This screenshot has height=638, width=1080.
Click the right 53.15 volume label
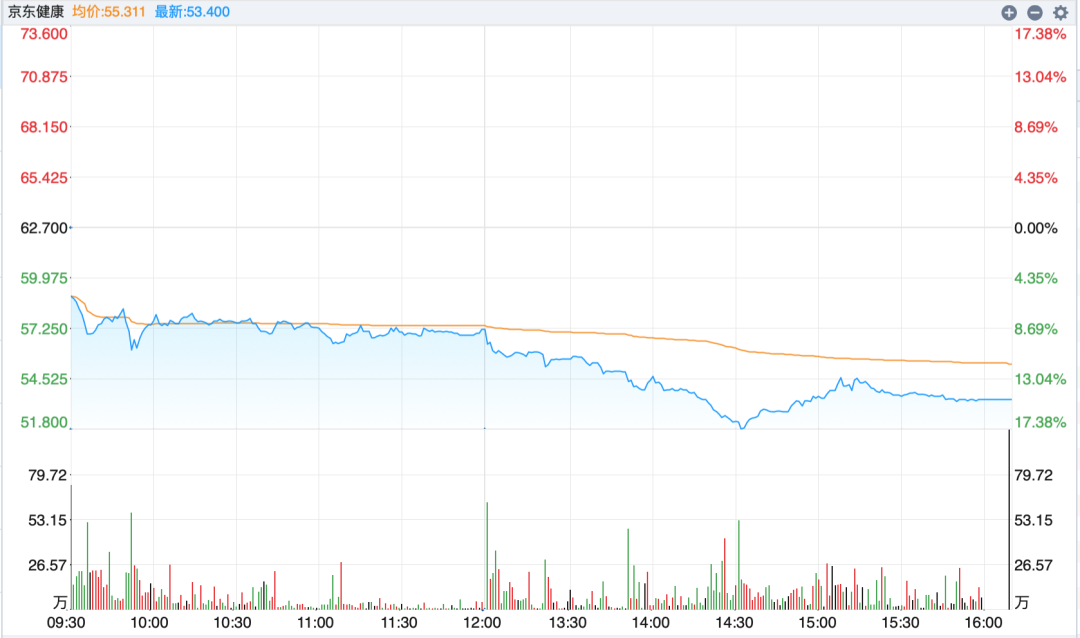(x=1034, y=520)
